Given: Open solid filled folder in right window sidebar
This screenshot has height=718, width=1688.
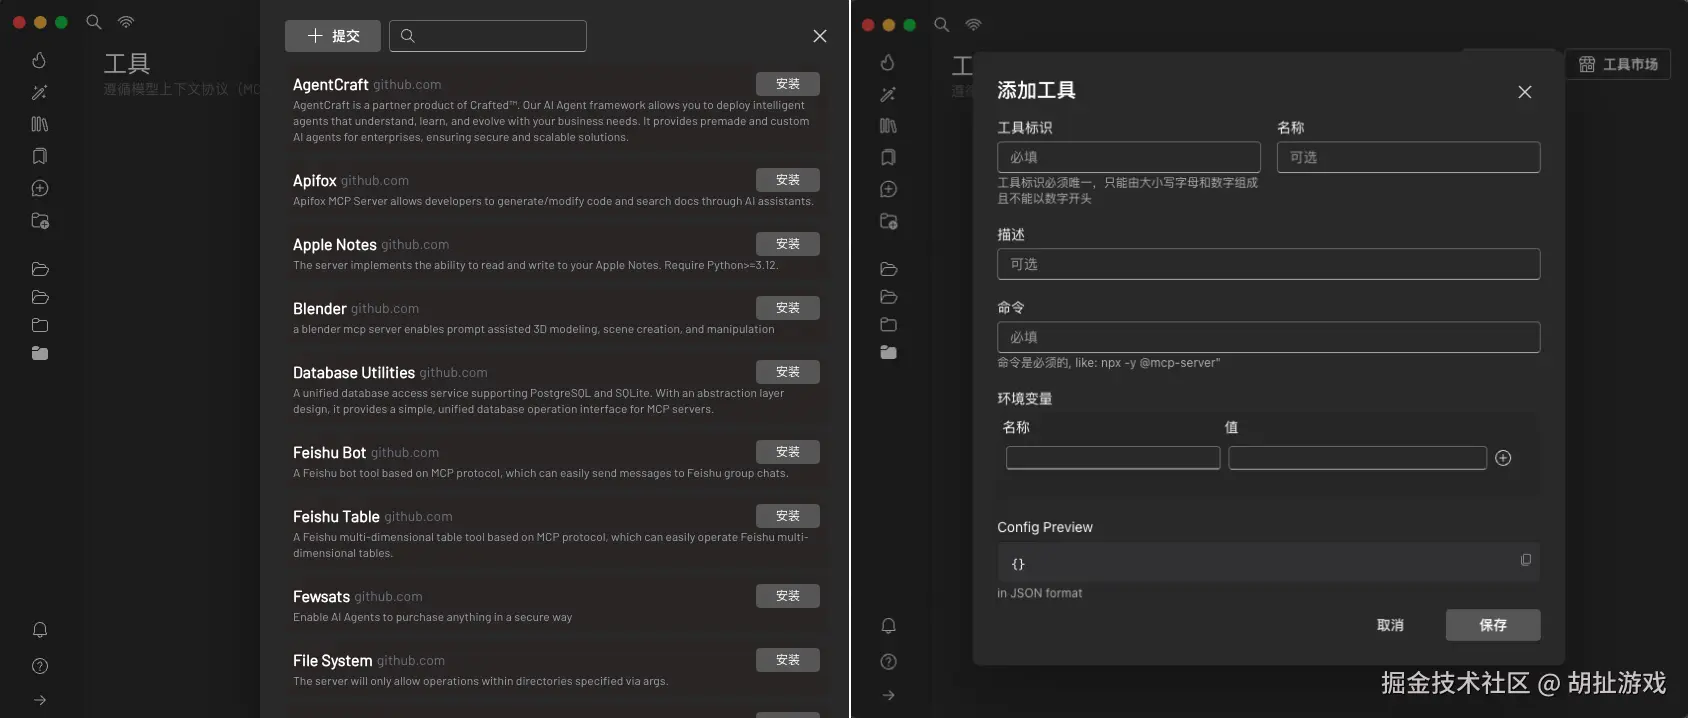Looking at the screenshot, I should (x=888, y=352).
